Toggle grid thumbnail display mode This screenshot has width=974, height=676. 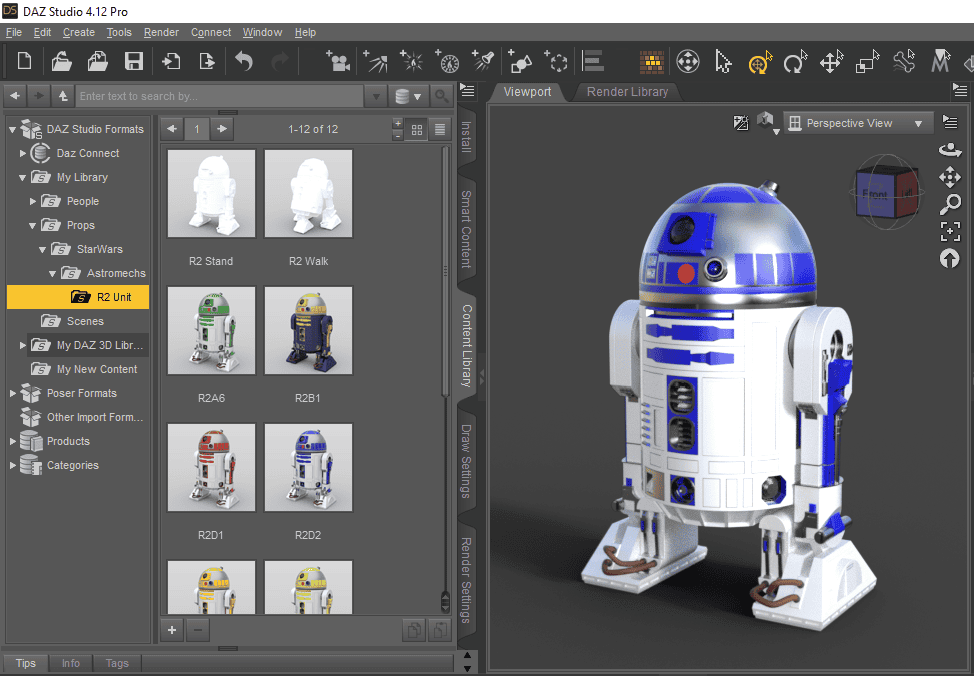[416, 129]
